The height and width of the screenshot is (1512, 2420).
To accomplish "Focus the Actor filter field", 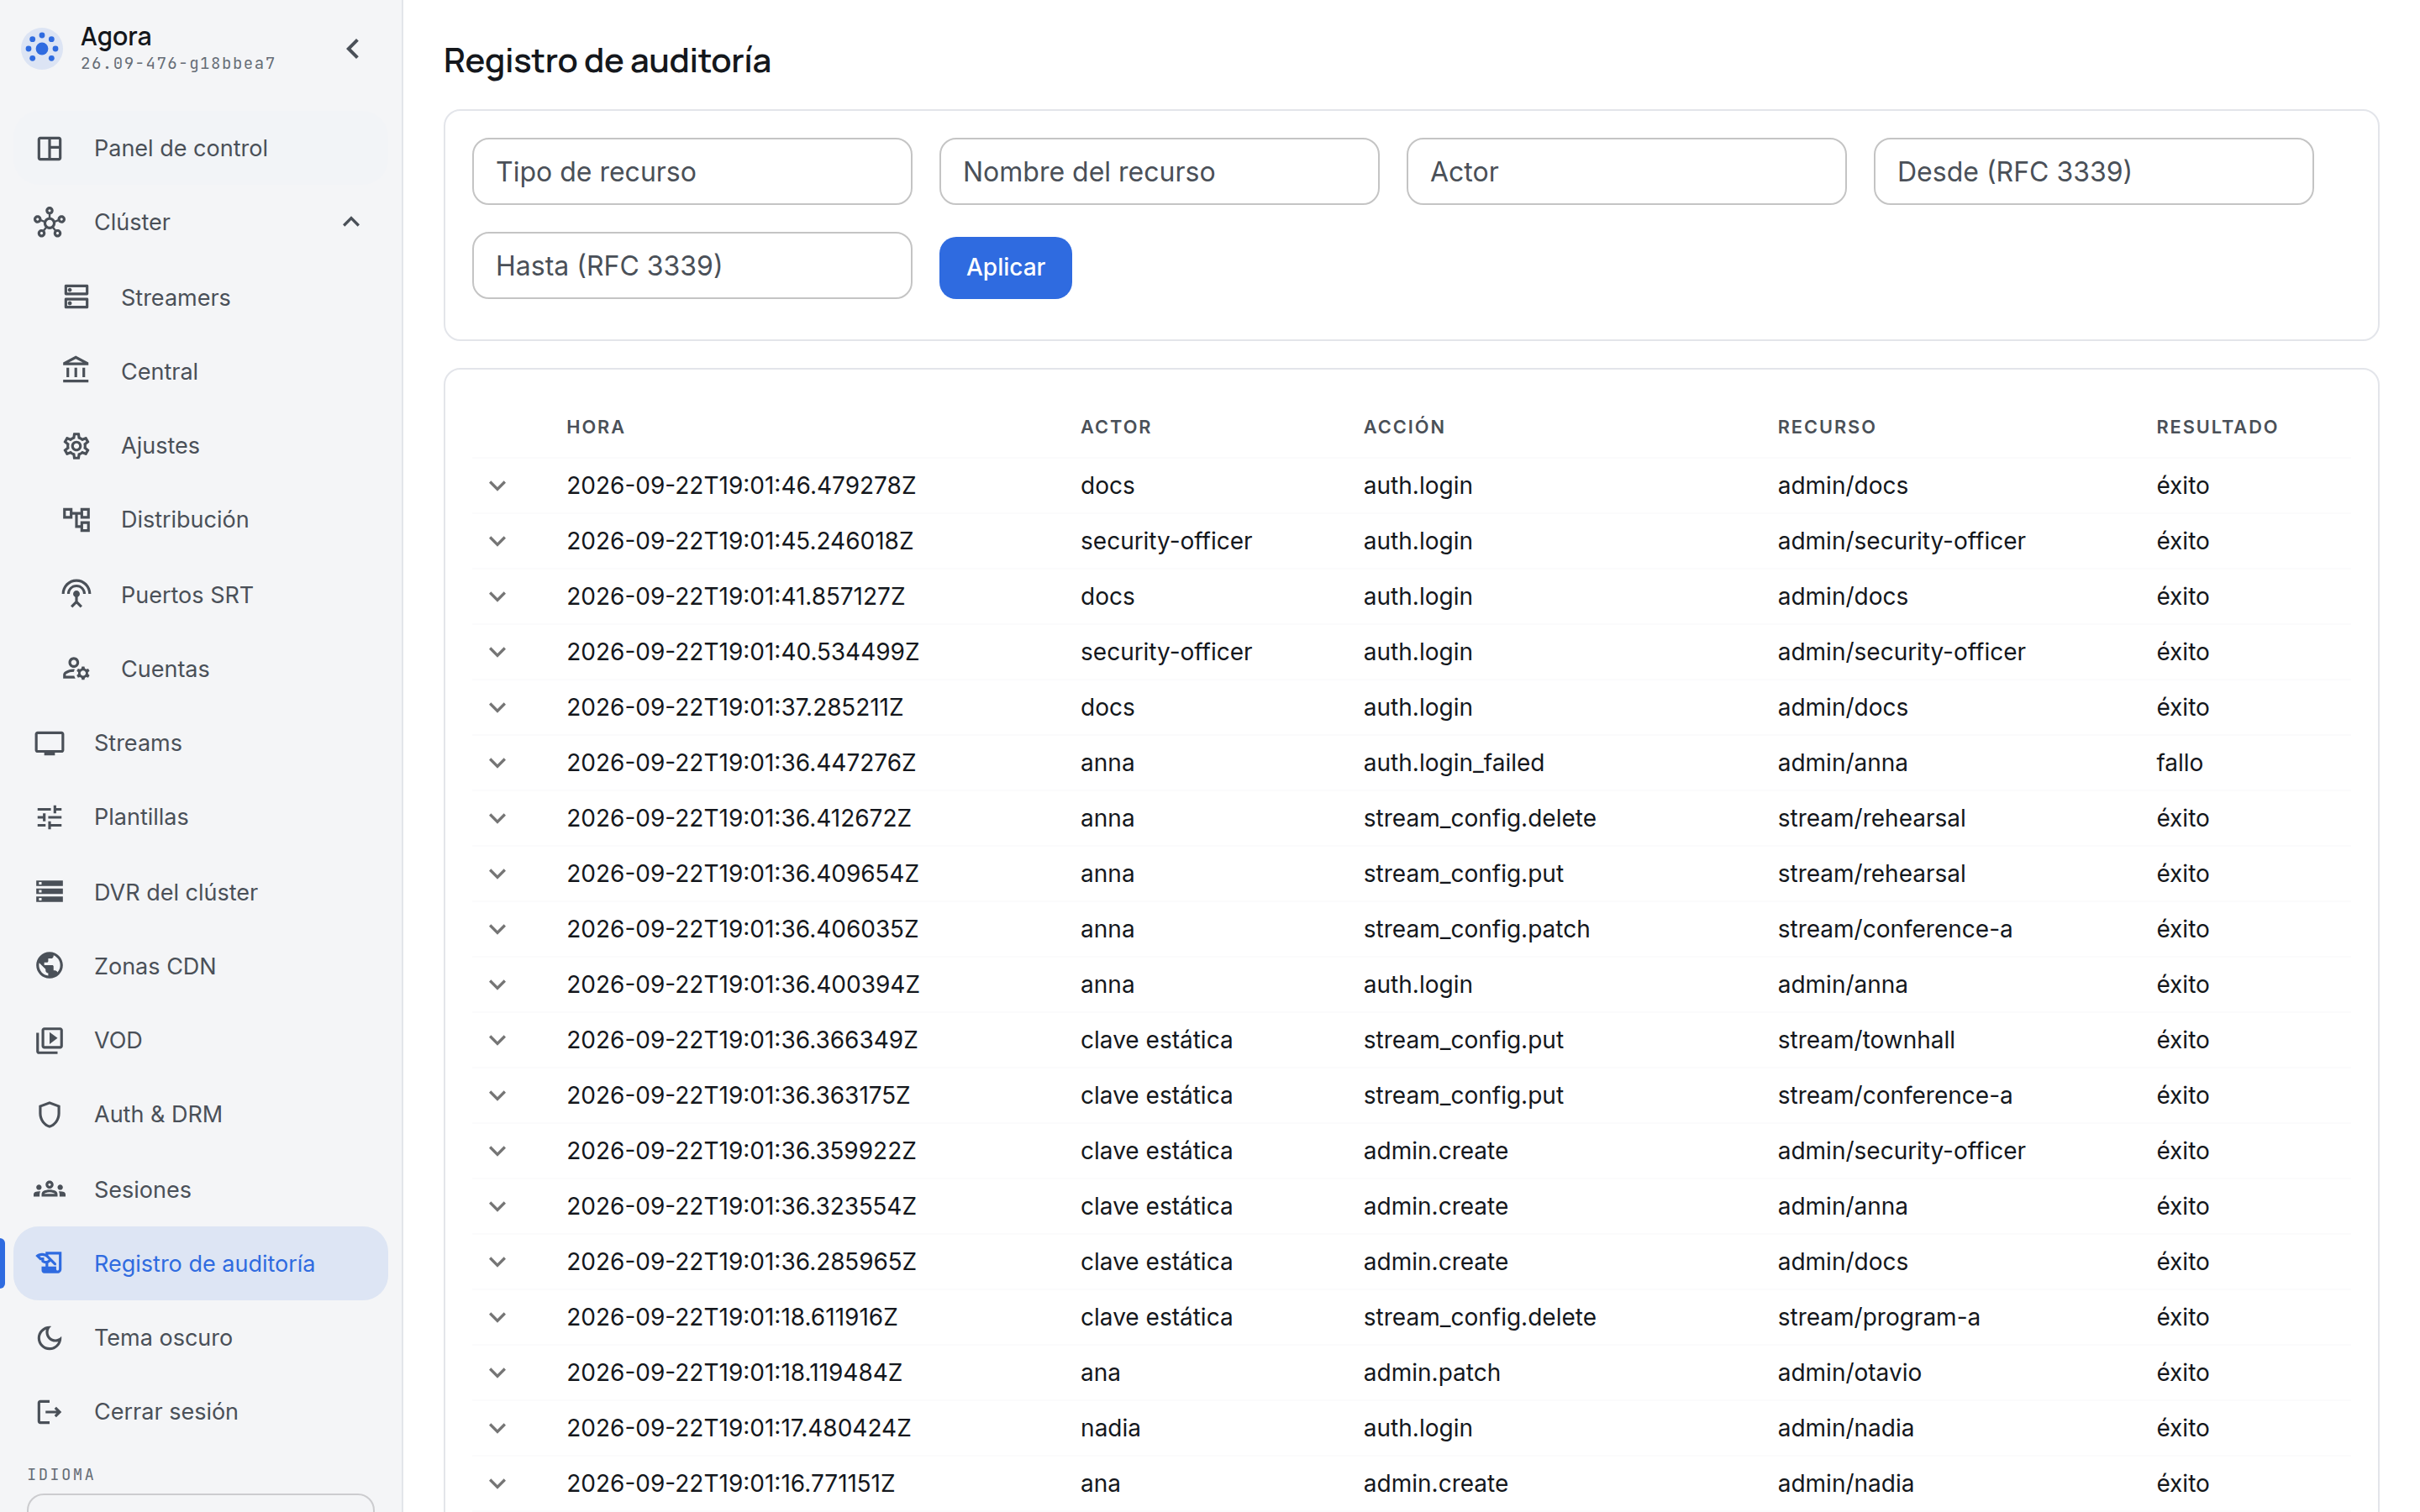I will pyautogui.click(x=1626, y=171).
